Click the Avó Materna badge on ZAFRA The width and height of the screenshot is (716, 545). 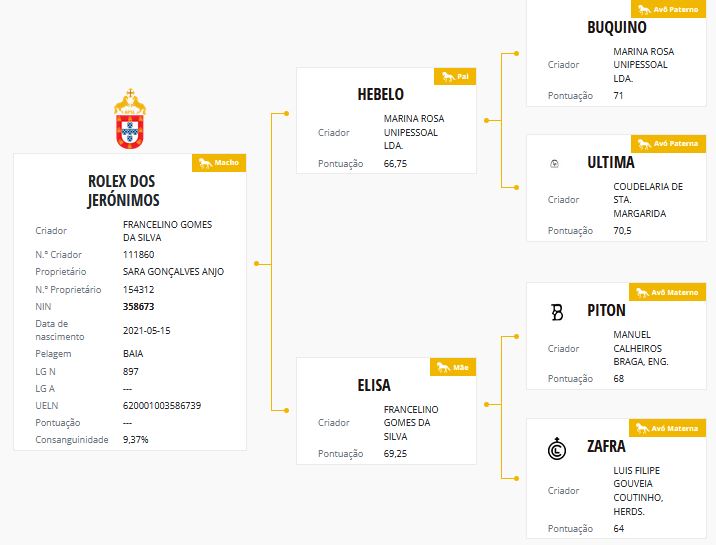tap(667, 428)
